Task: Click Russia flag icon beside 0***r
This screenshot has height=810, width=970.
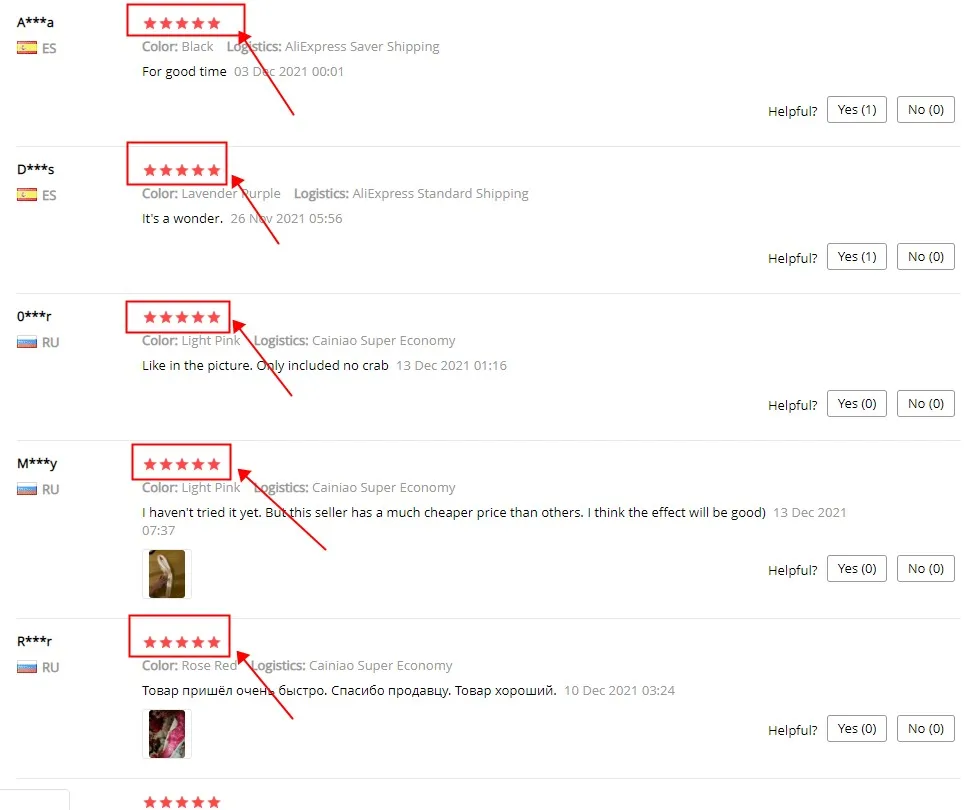Action: coord(27,342)
